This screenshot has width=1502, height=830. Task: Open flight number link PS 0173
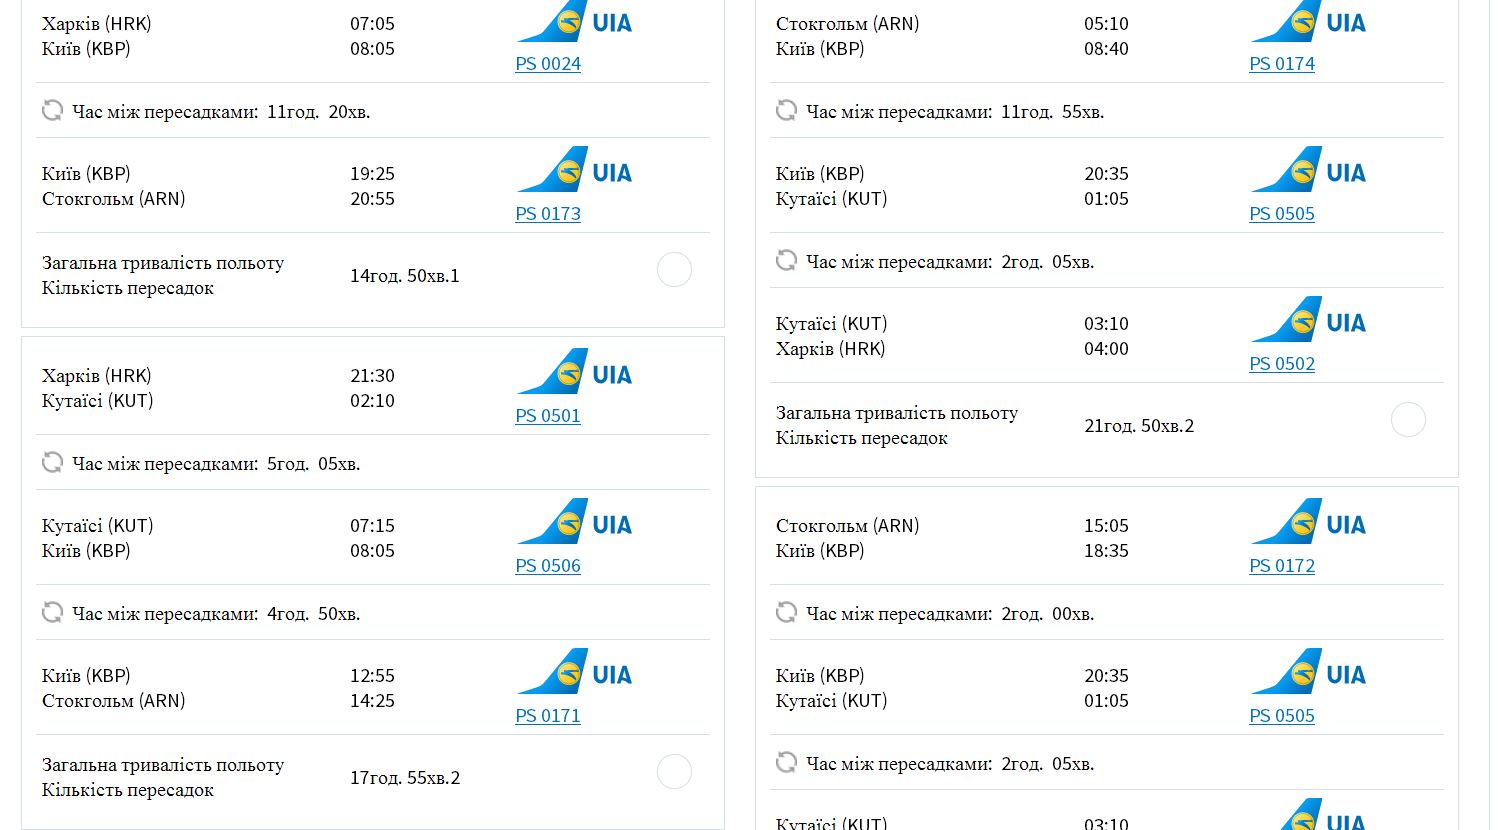(x=548, y=214)
